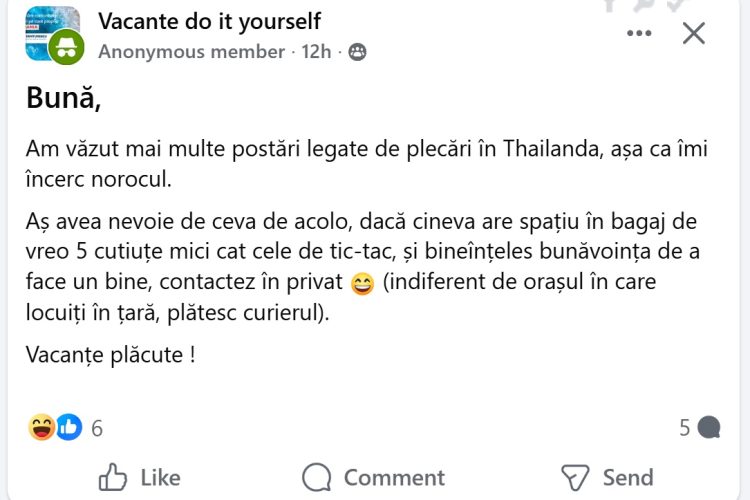
Task: Click the thumbs-up icon in the Like button
Action: click(114, 477)
